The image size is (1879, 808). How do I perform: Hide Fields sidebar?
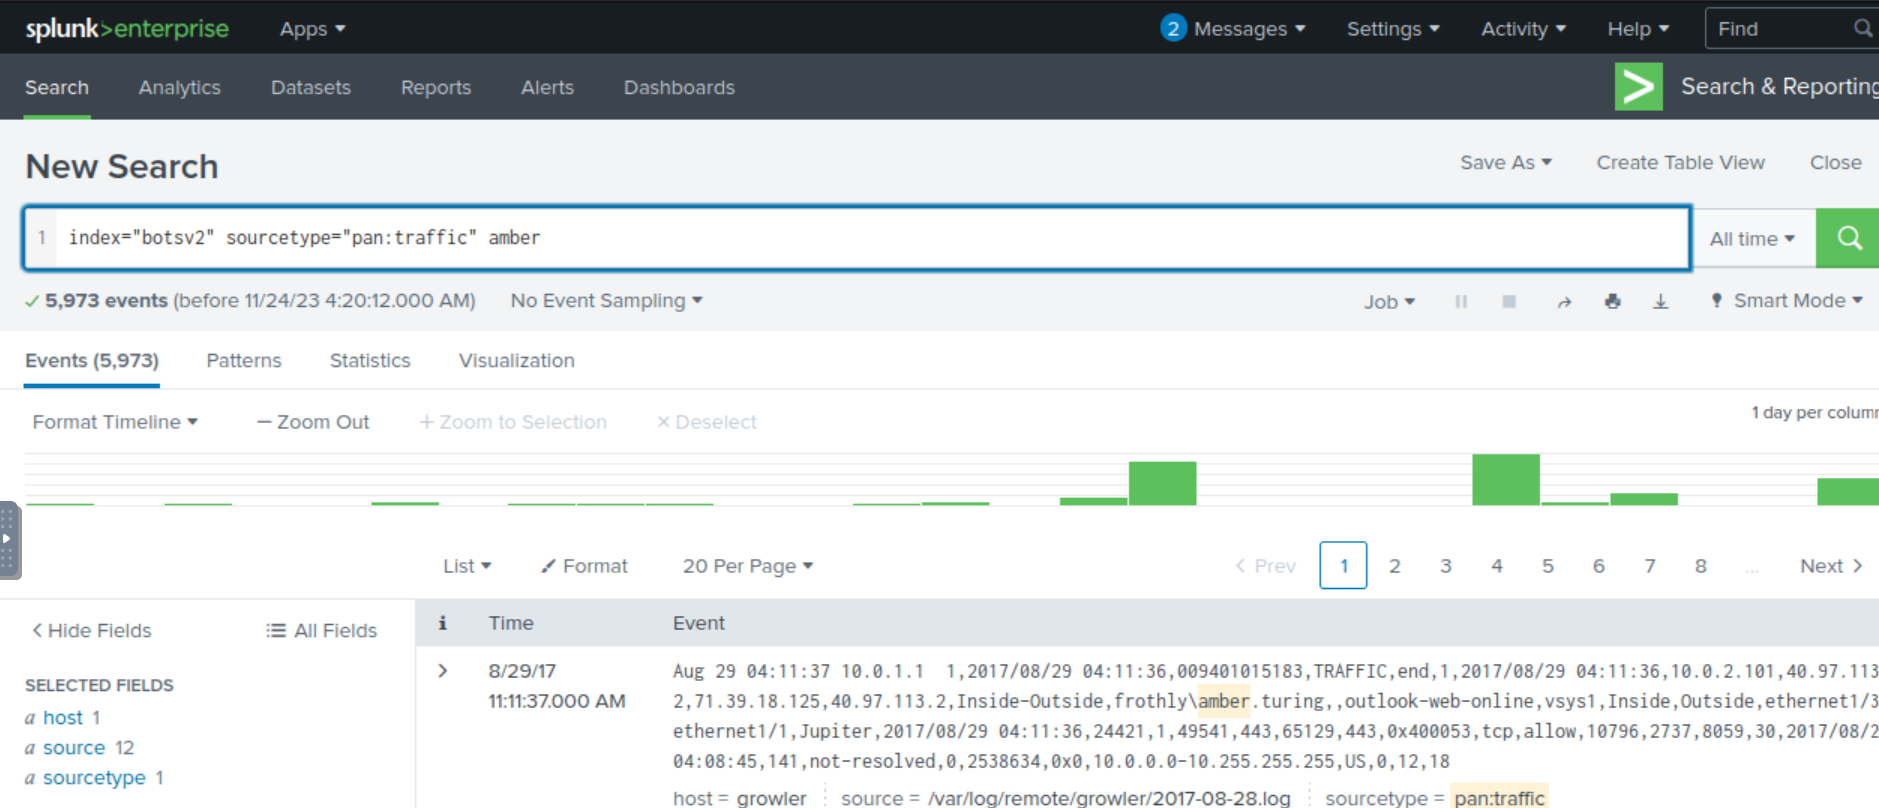tap(91, 630)
